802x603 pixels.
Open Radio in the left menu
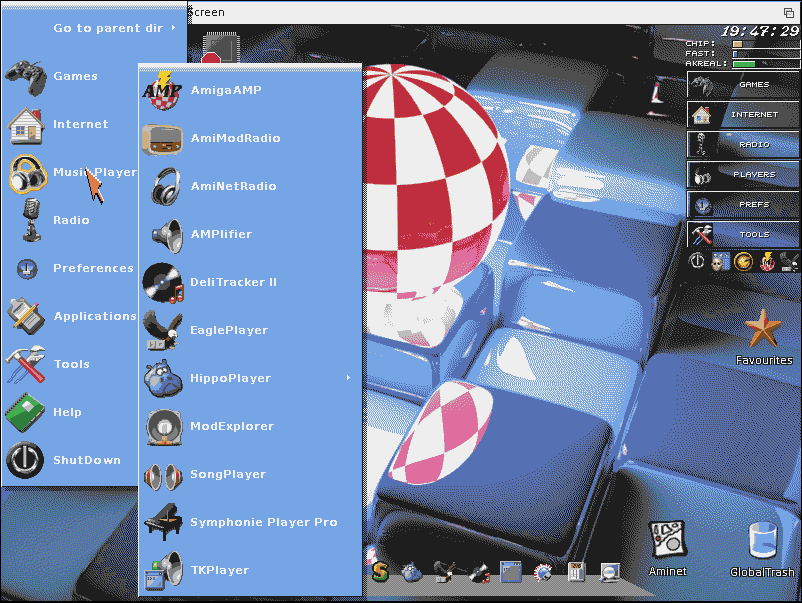pos(71,220)
